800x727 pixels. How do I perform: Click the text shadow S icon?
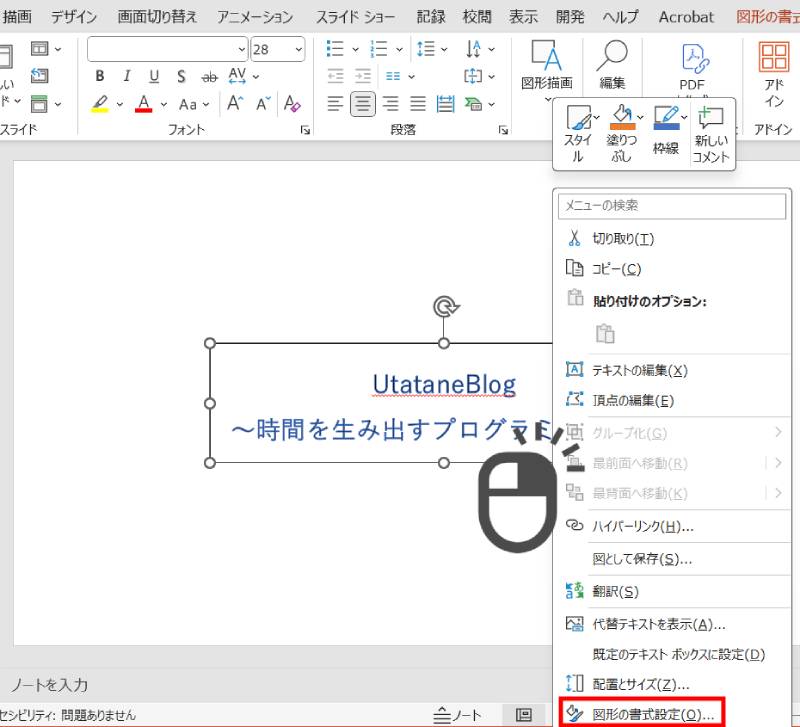180,77
